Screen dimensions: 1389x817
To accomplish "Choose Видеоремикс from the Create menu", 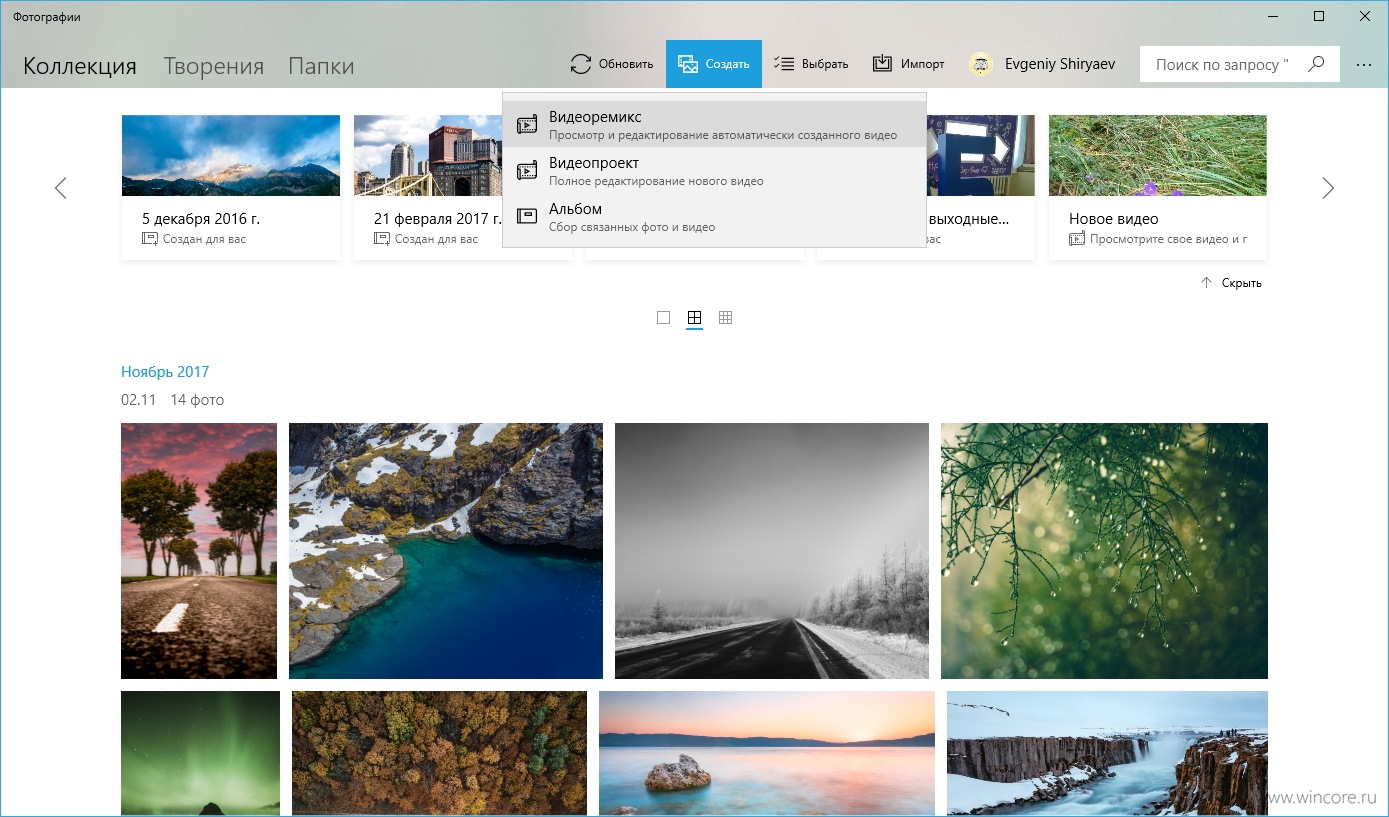I will pyautogui.click(x=714, y=124).
